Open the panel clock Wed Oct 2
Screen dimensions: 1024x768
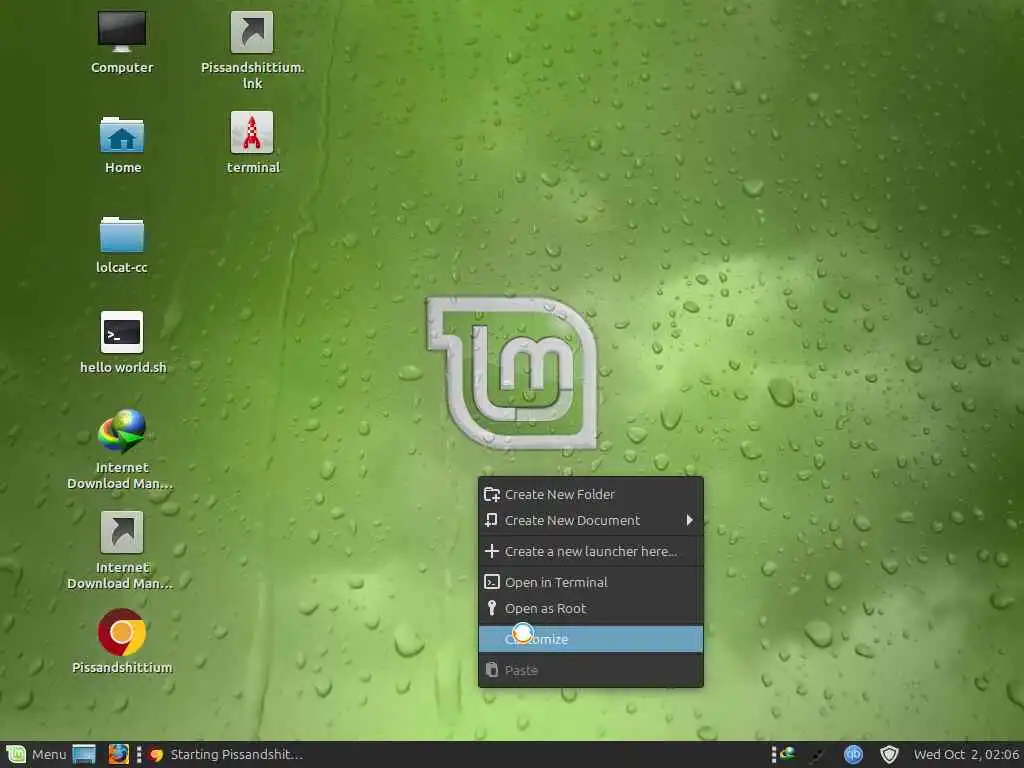[966, 754]
